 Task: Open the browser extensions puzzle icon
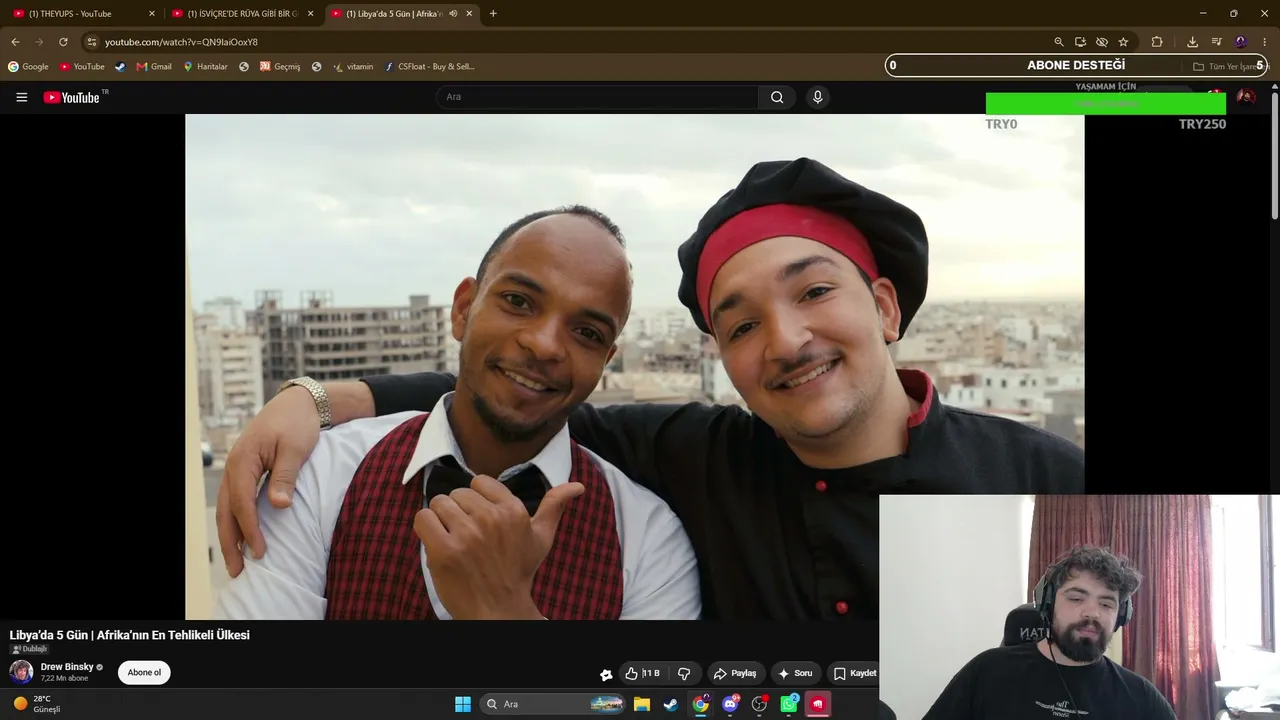[x=1157, y=42]
